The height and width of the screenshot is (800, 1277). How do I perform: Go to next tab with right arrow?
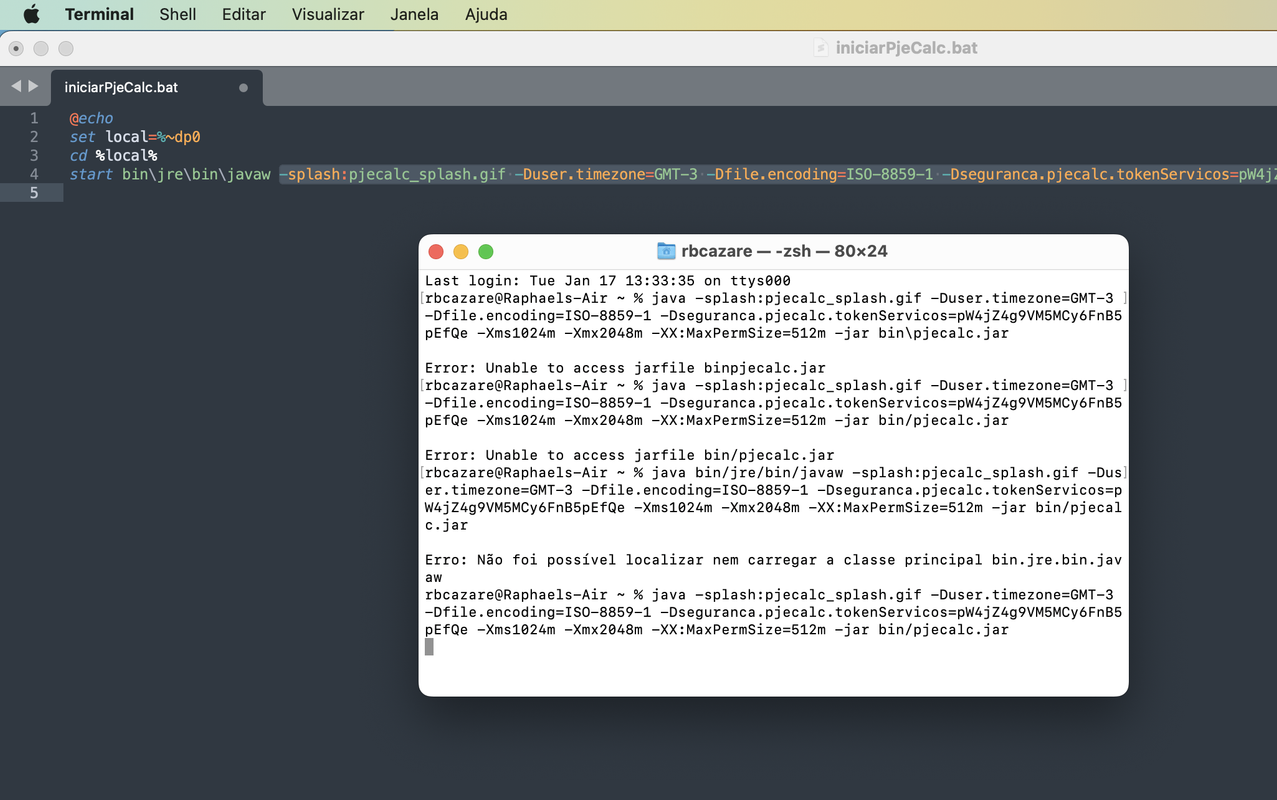(33, 87)
